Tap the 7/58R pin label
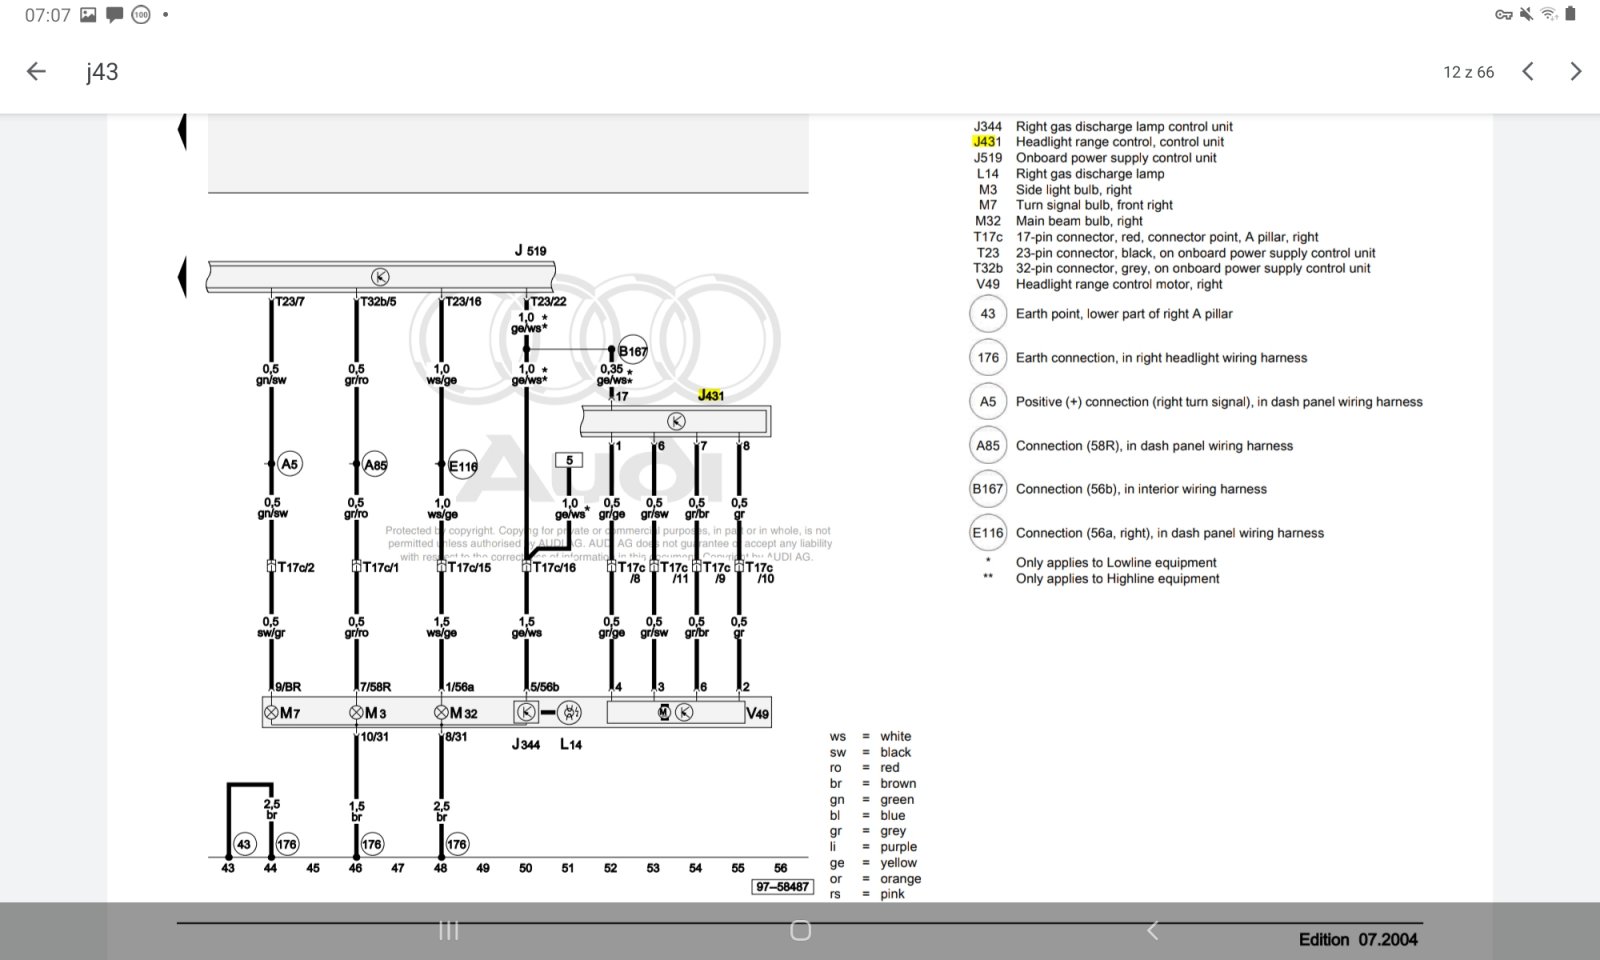1600x960 pixels. 376,687
